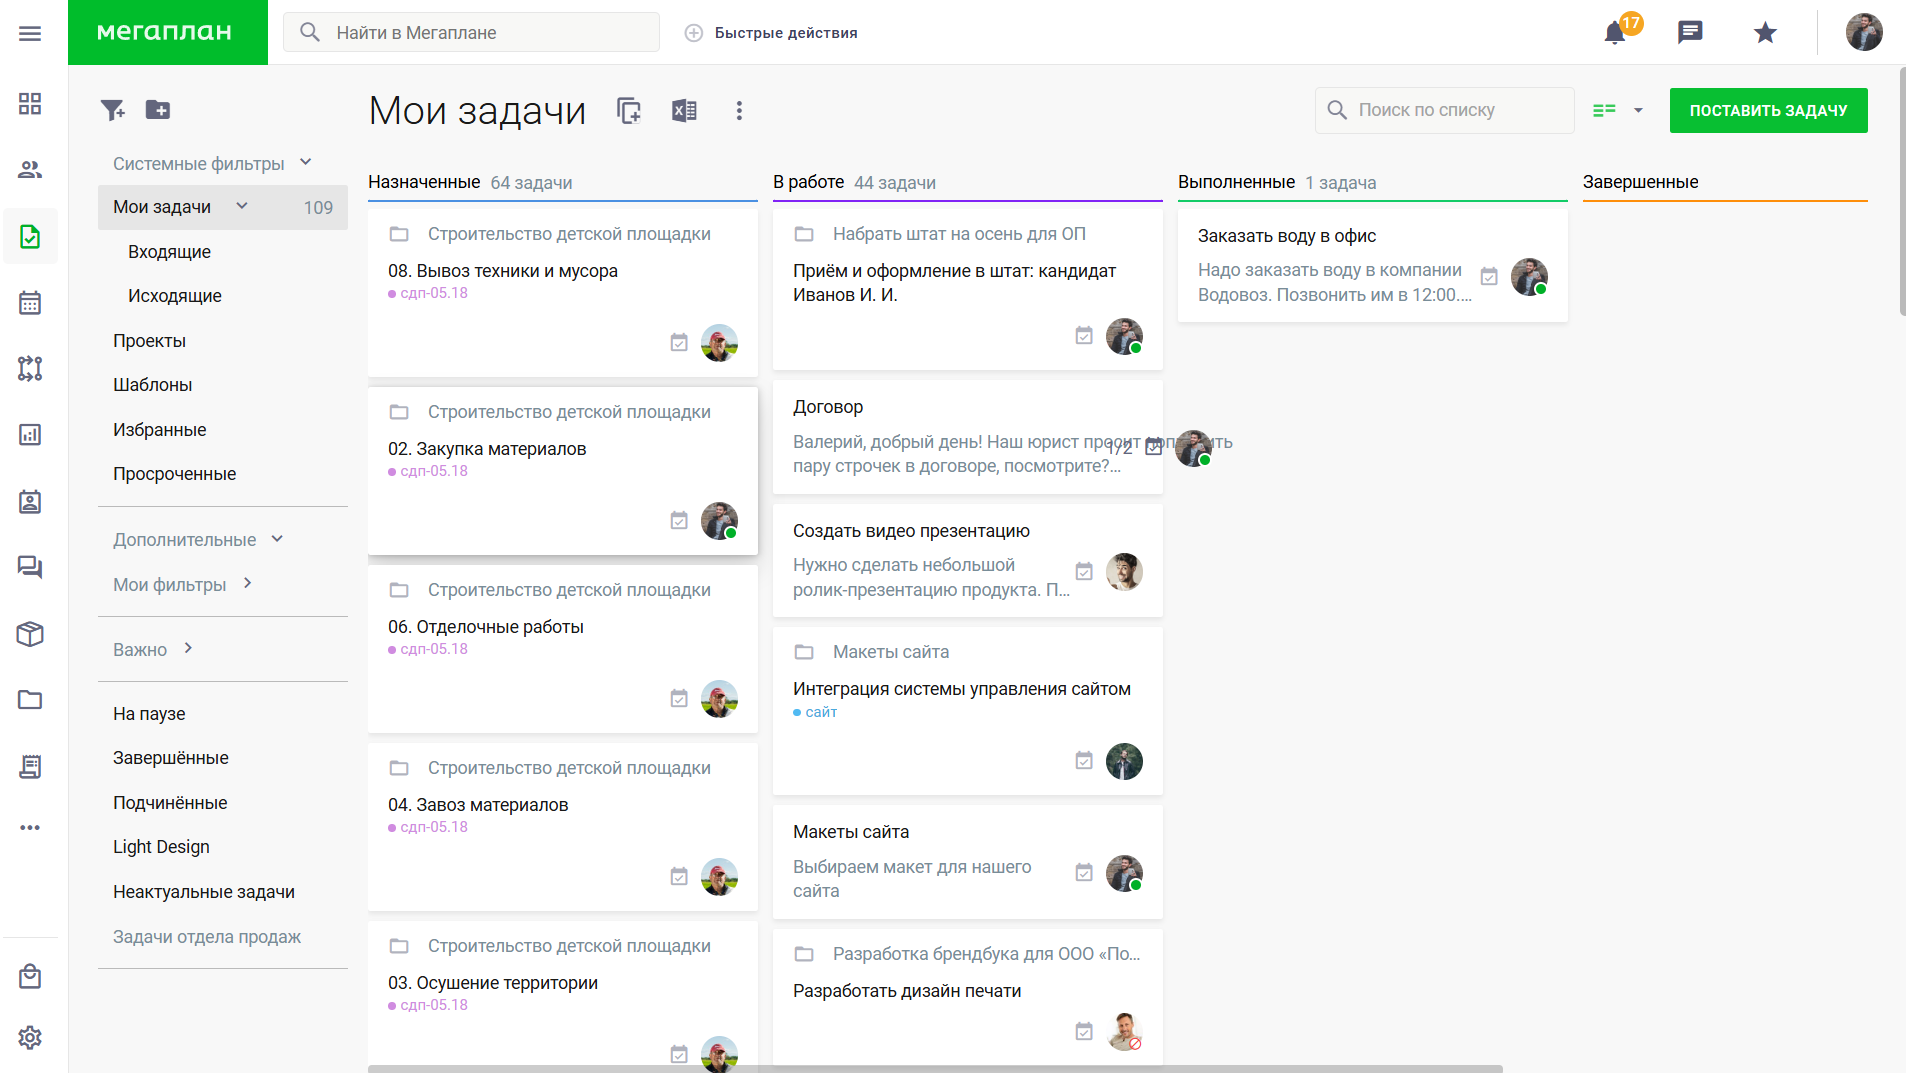
Task: Expand the Дополнительные section
Action: [277, 539]
